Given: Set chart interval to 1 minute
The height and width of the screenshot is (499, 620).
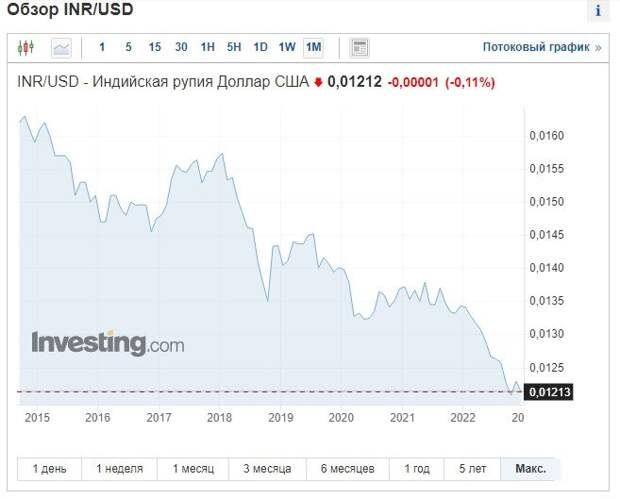Looking at the screenshot, I should (x=102, y=47).
